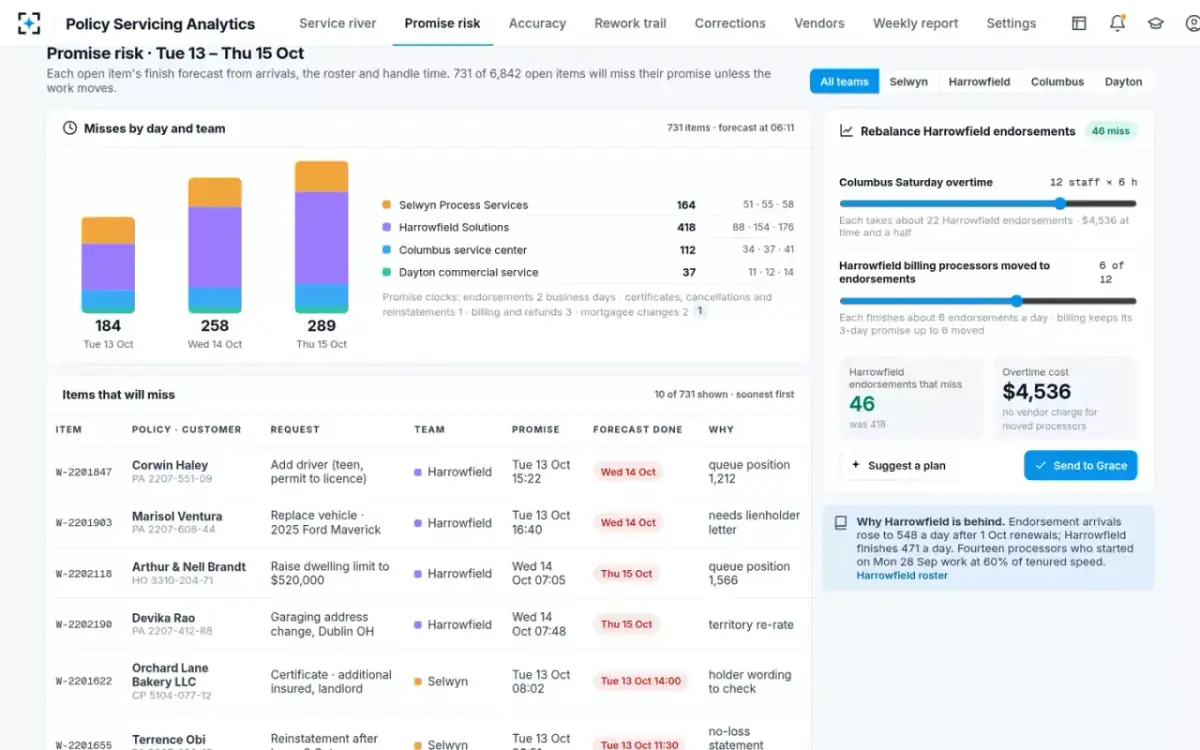Filter by the Dayton team
This screenshot has height=750, width=1200.
point(1123,82)
